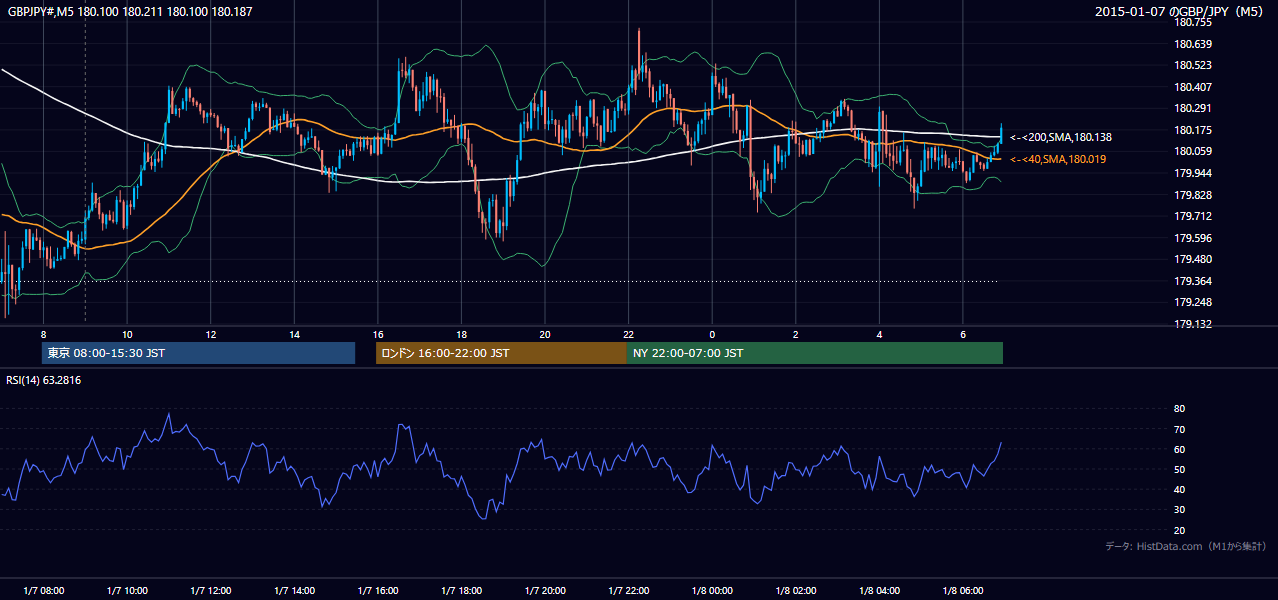Click the 1/8 00:00 bottom time label

(x=712, y=590)
